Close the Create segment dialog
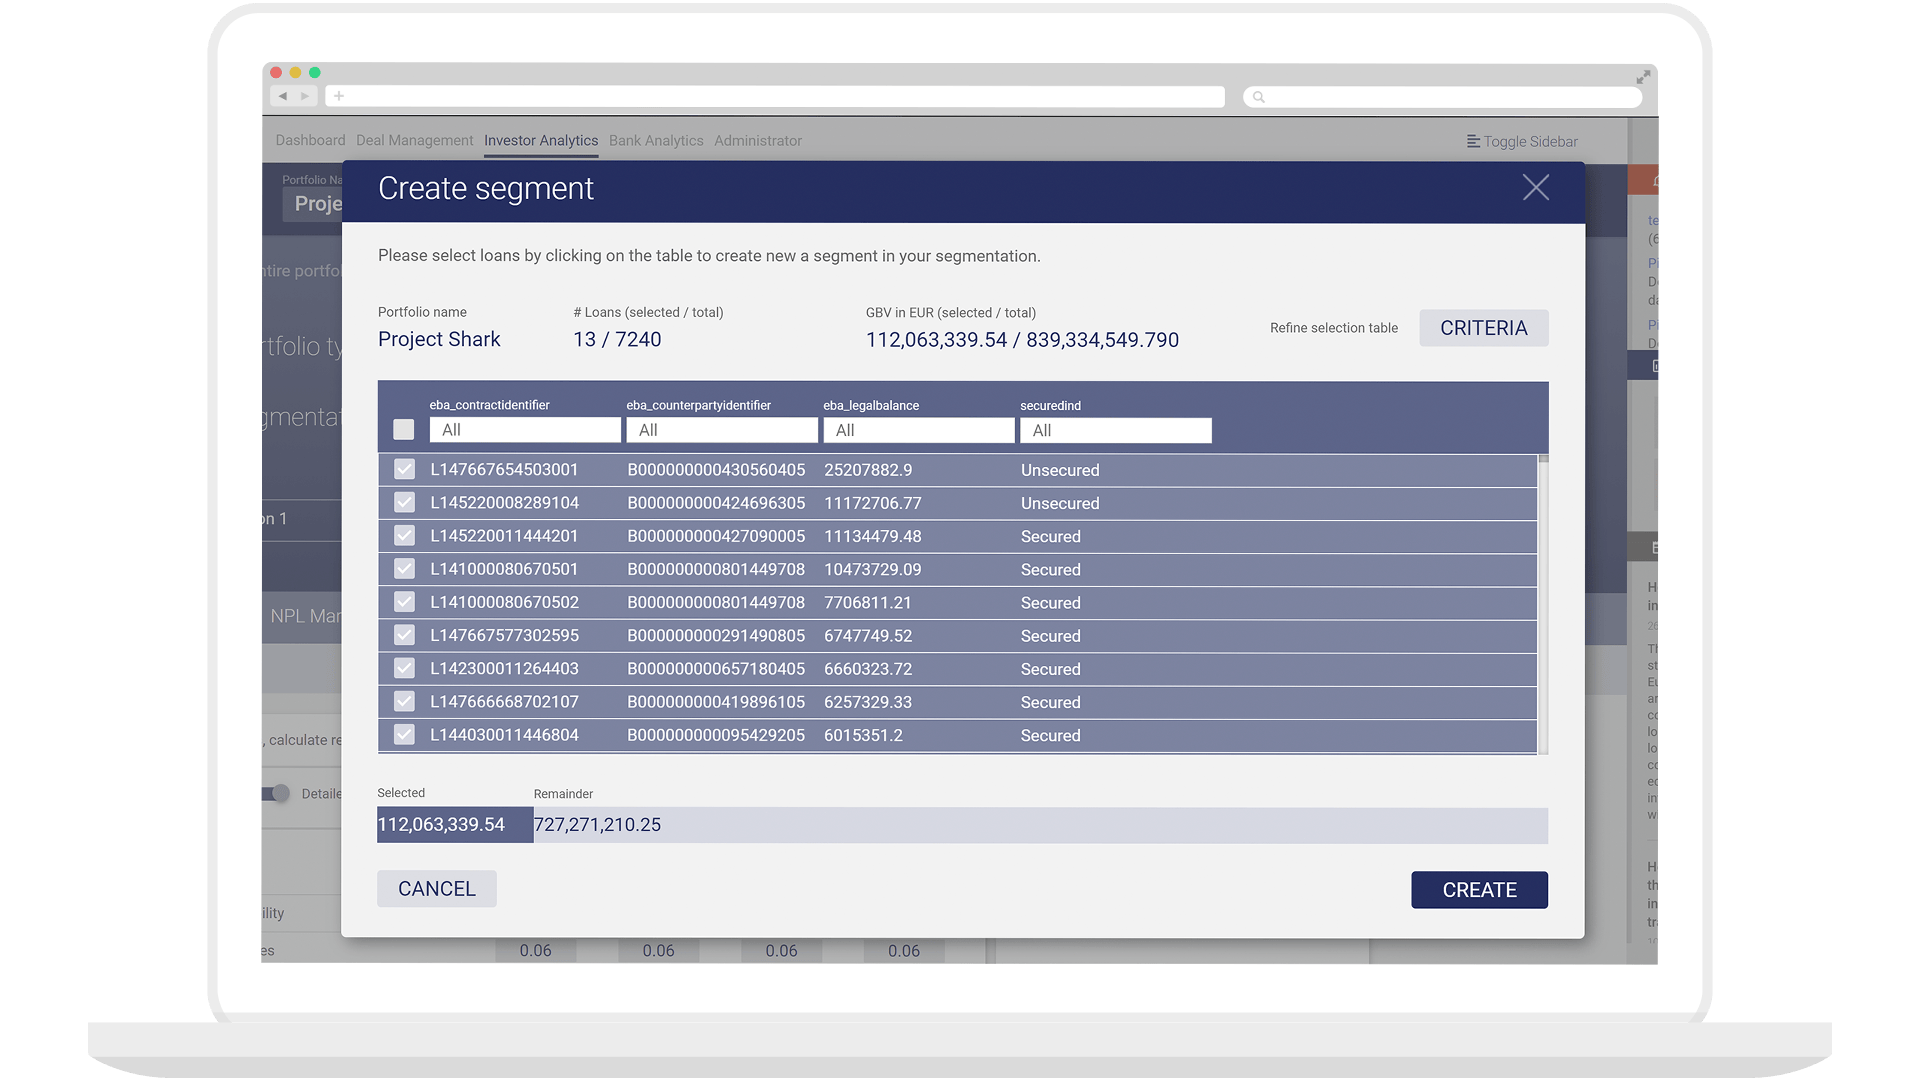 point(1535,188)
